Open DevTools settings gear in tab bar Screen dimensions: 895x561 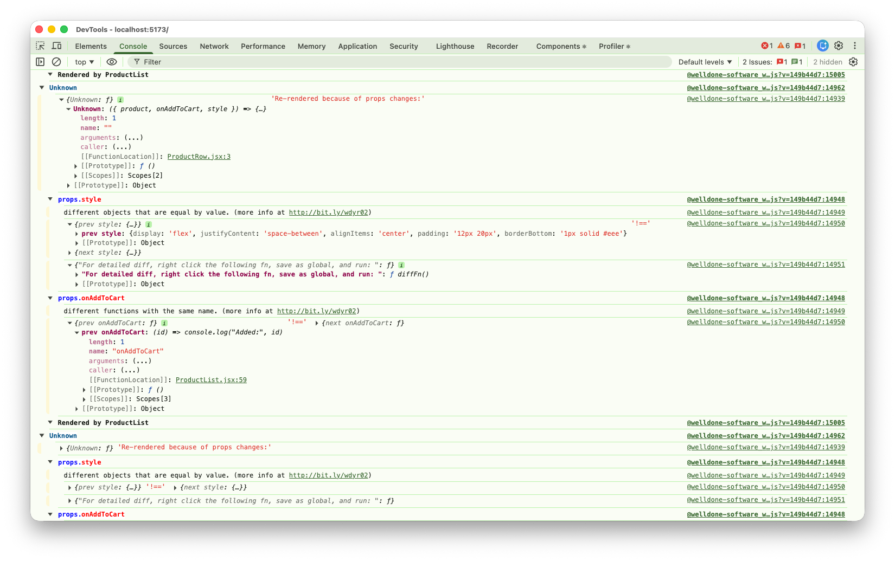click(x=838, y=46)
